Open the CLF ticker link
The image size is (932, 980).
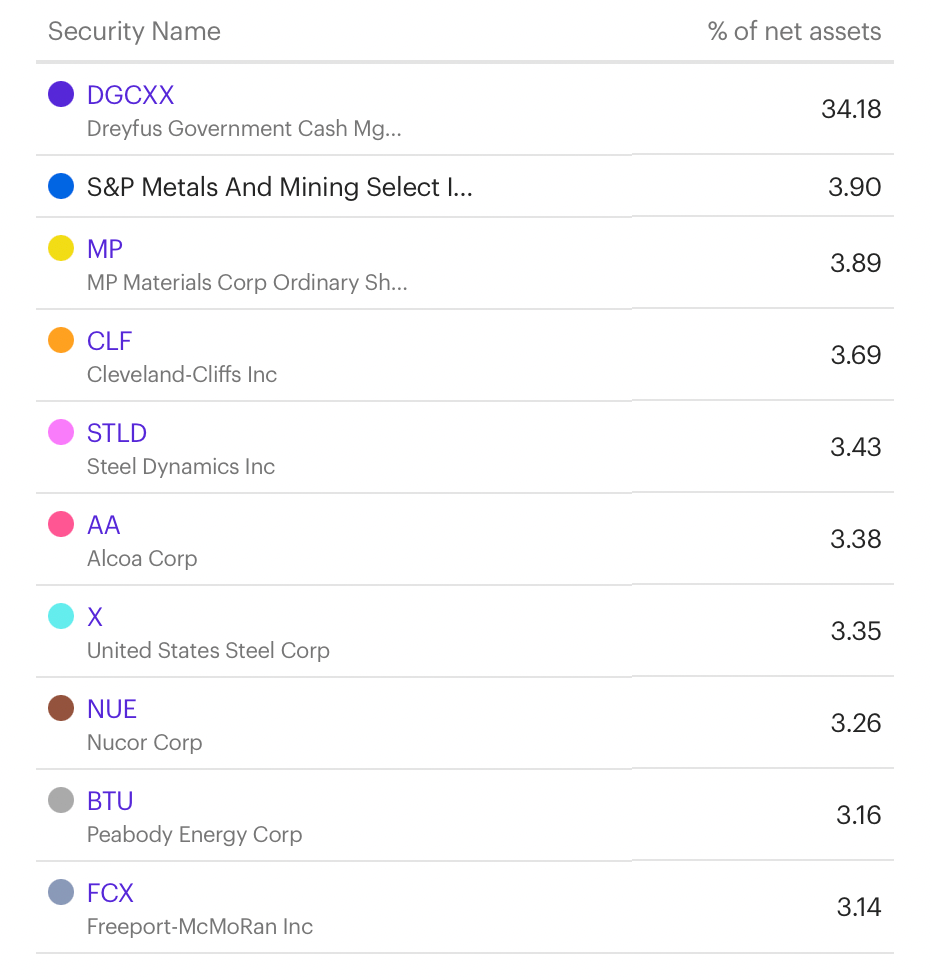tap(109, 341)
